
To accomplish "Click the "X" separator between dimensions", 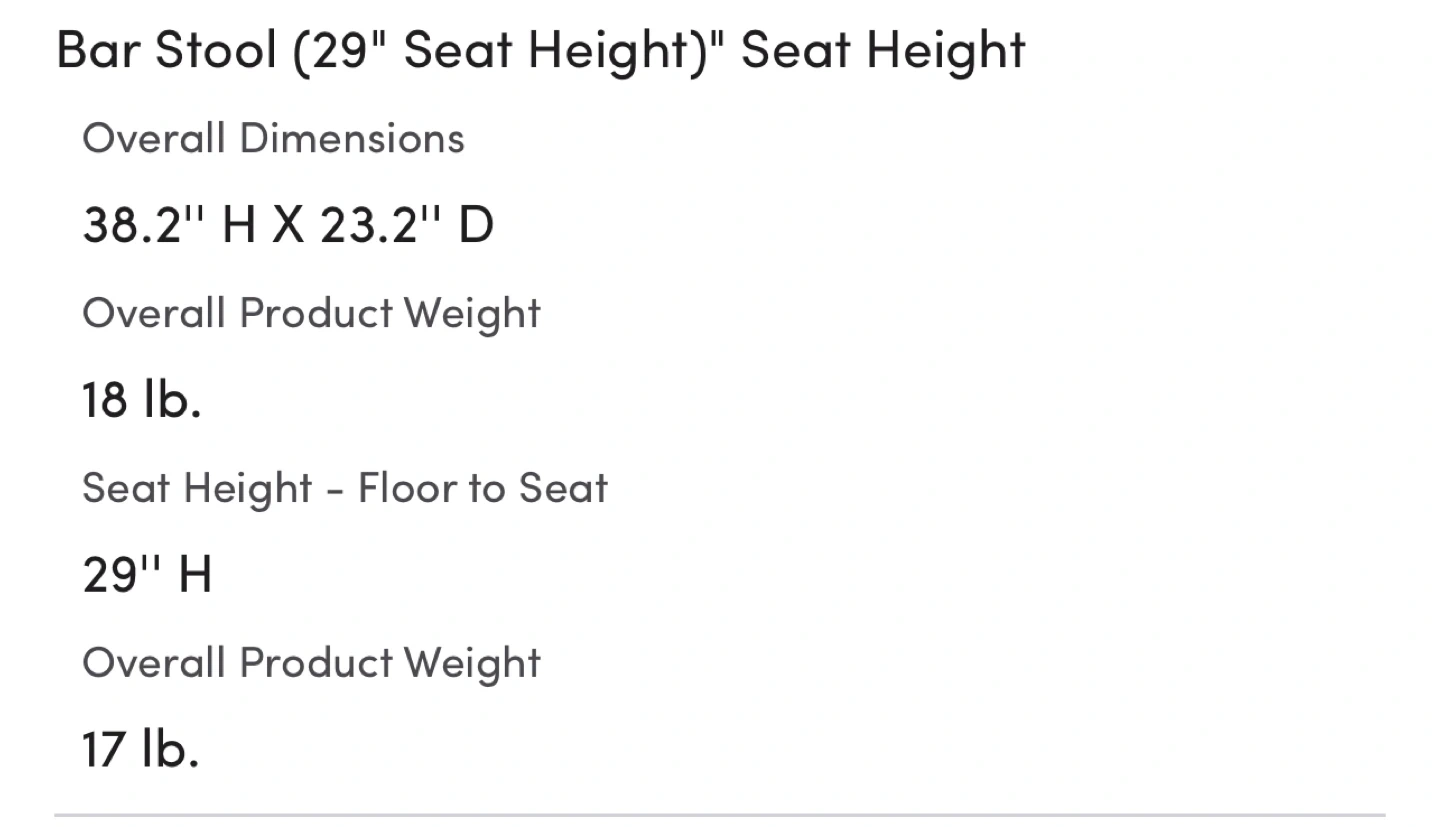I will pyautogui.click(x=288, y=225).
